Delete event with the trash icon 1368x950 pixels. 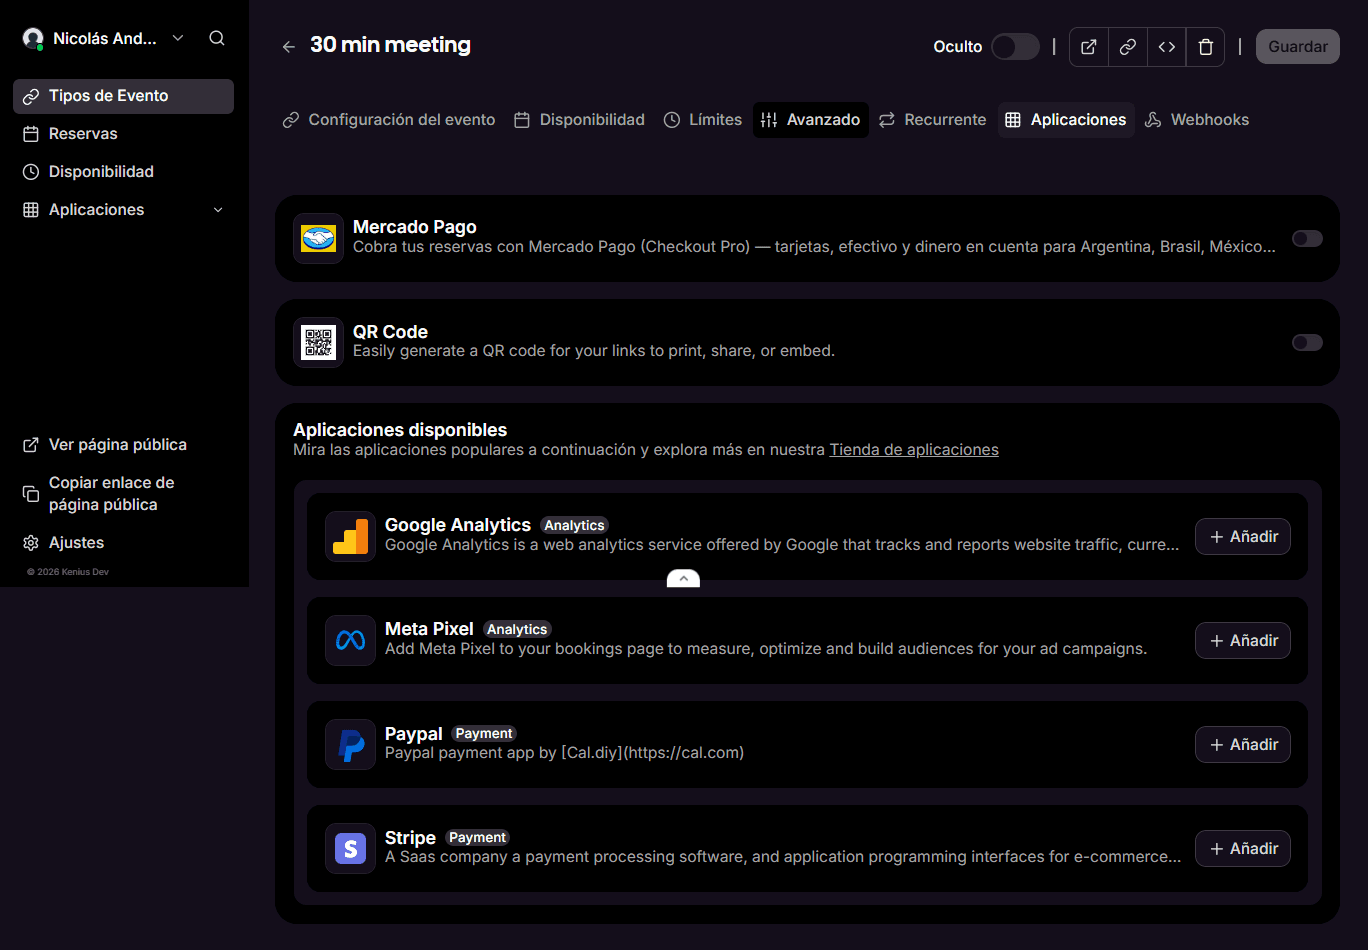tap(1206, 47)
